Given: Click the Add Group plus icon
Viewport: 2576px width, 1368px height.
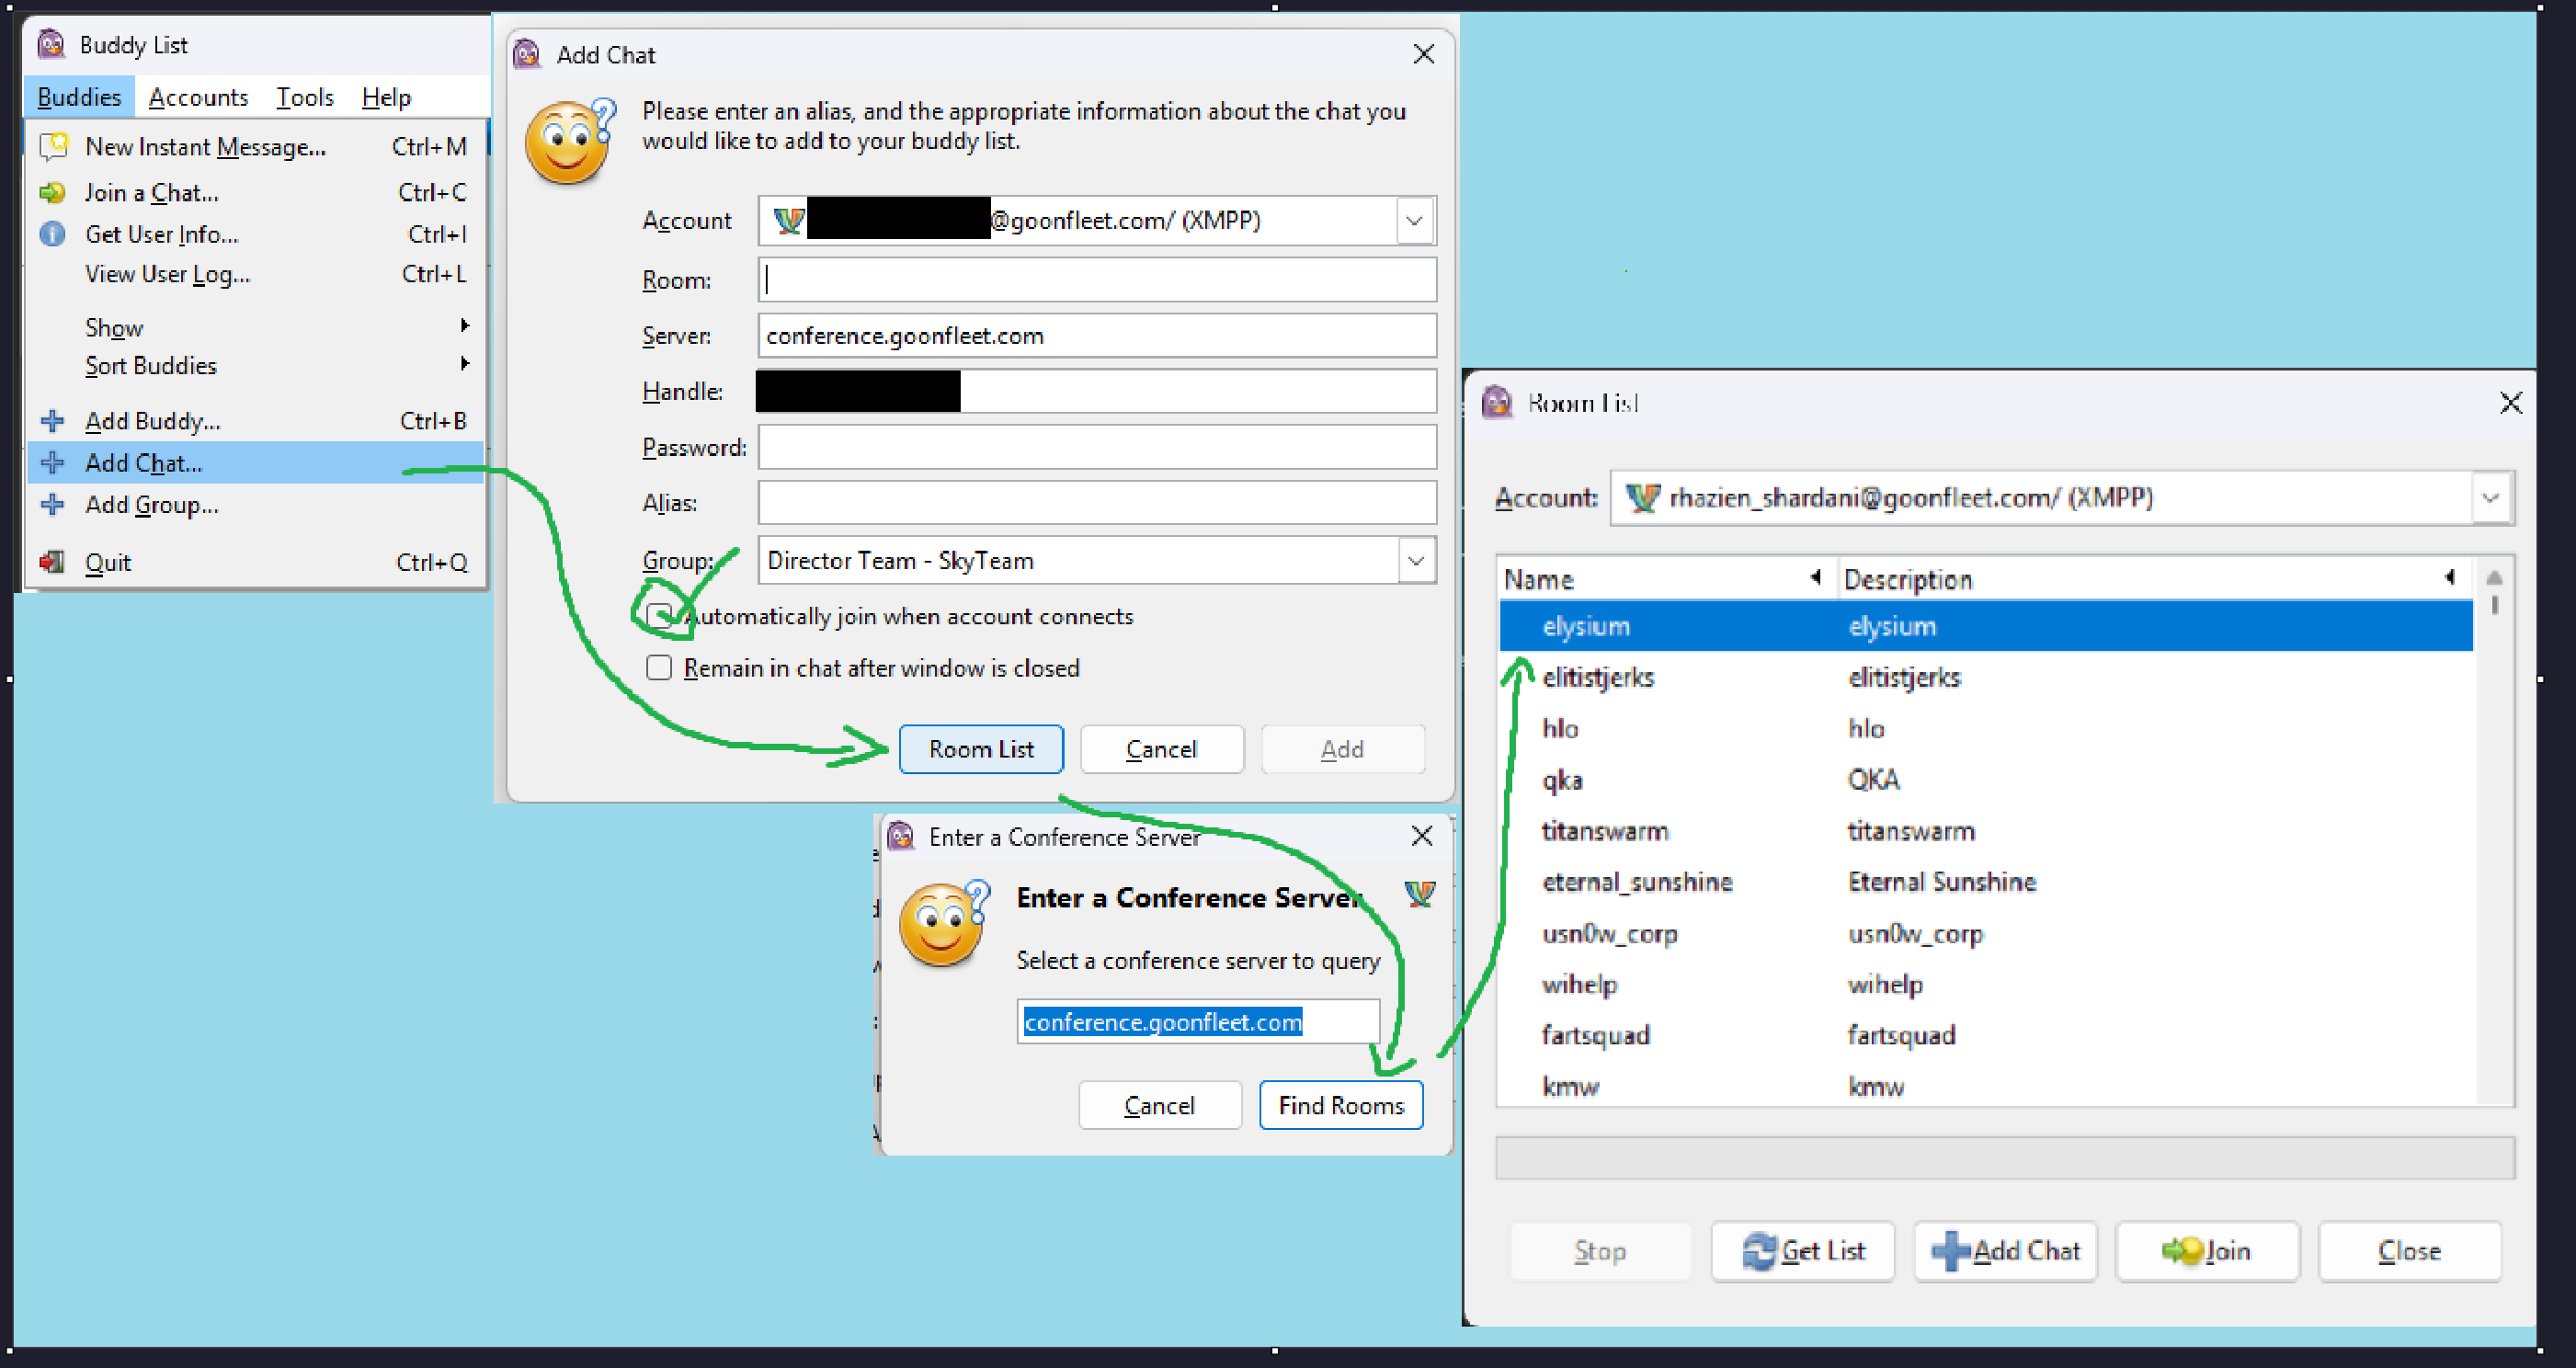Looking at the screenshot, I should tap(53, 505).
